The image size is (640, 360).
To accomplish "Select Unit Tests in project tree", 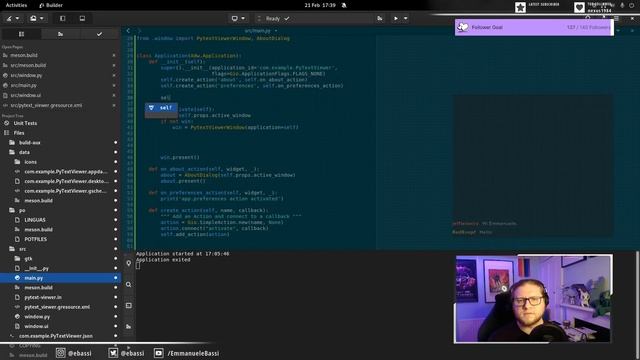I will click(x=60, y=123).
